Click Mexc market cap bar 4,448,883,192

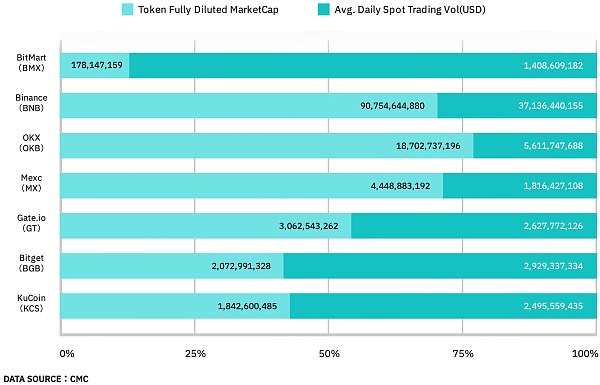click(251, 186)
